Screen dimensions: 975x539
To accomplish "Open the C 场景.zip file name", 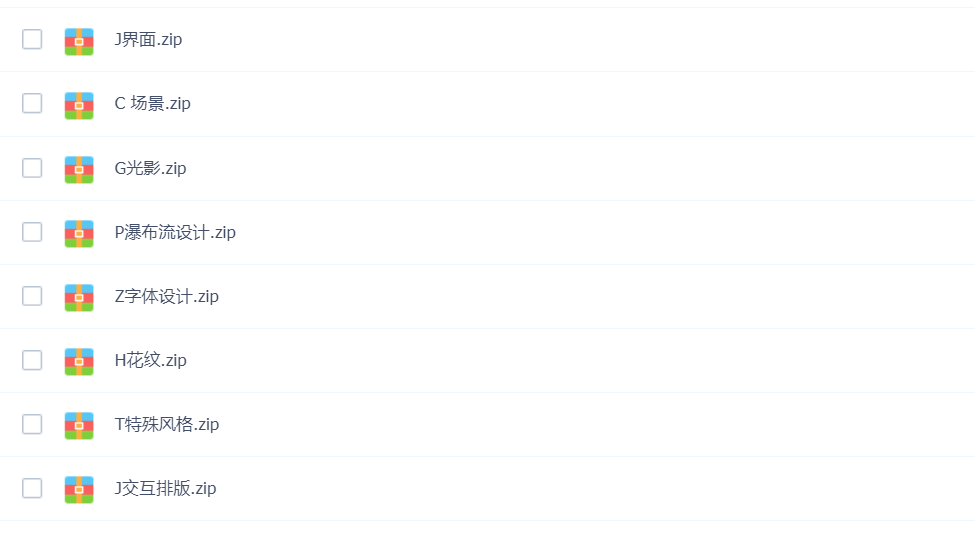I will click(x=152, y=103).
